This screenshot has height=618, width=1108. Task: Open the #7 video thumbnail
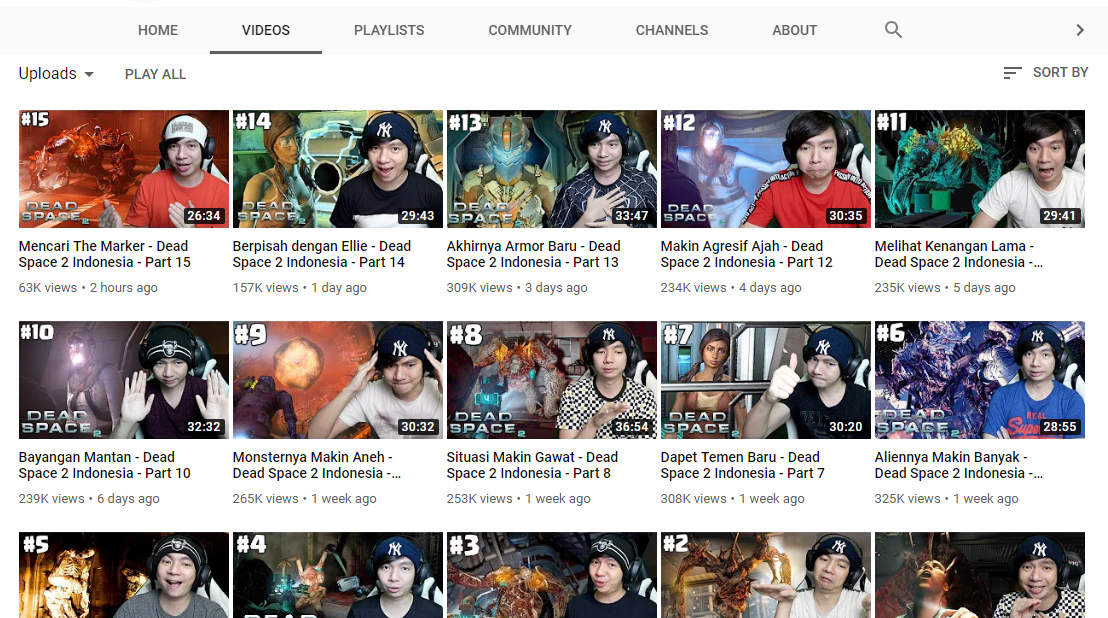coord(766,380)
